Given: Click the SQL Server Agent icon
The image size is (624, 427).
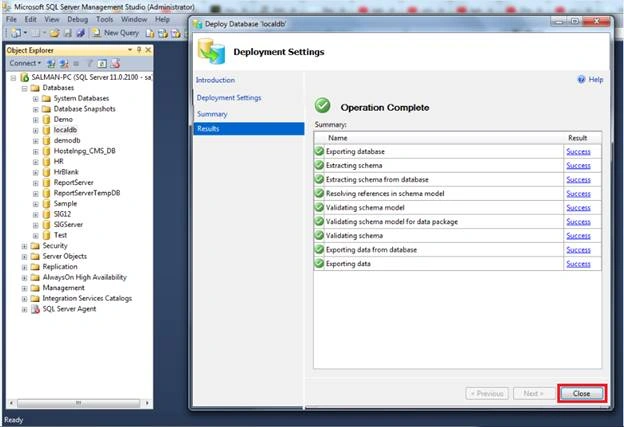Looking at the screenshot, I should pyautogui.click(x=35, y=309).
